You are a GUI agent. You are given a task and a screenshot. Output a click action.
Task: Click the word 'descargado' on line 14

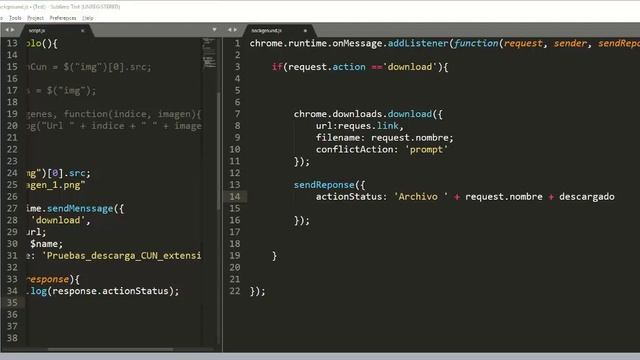(x=587, y=197)
